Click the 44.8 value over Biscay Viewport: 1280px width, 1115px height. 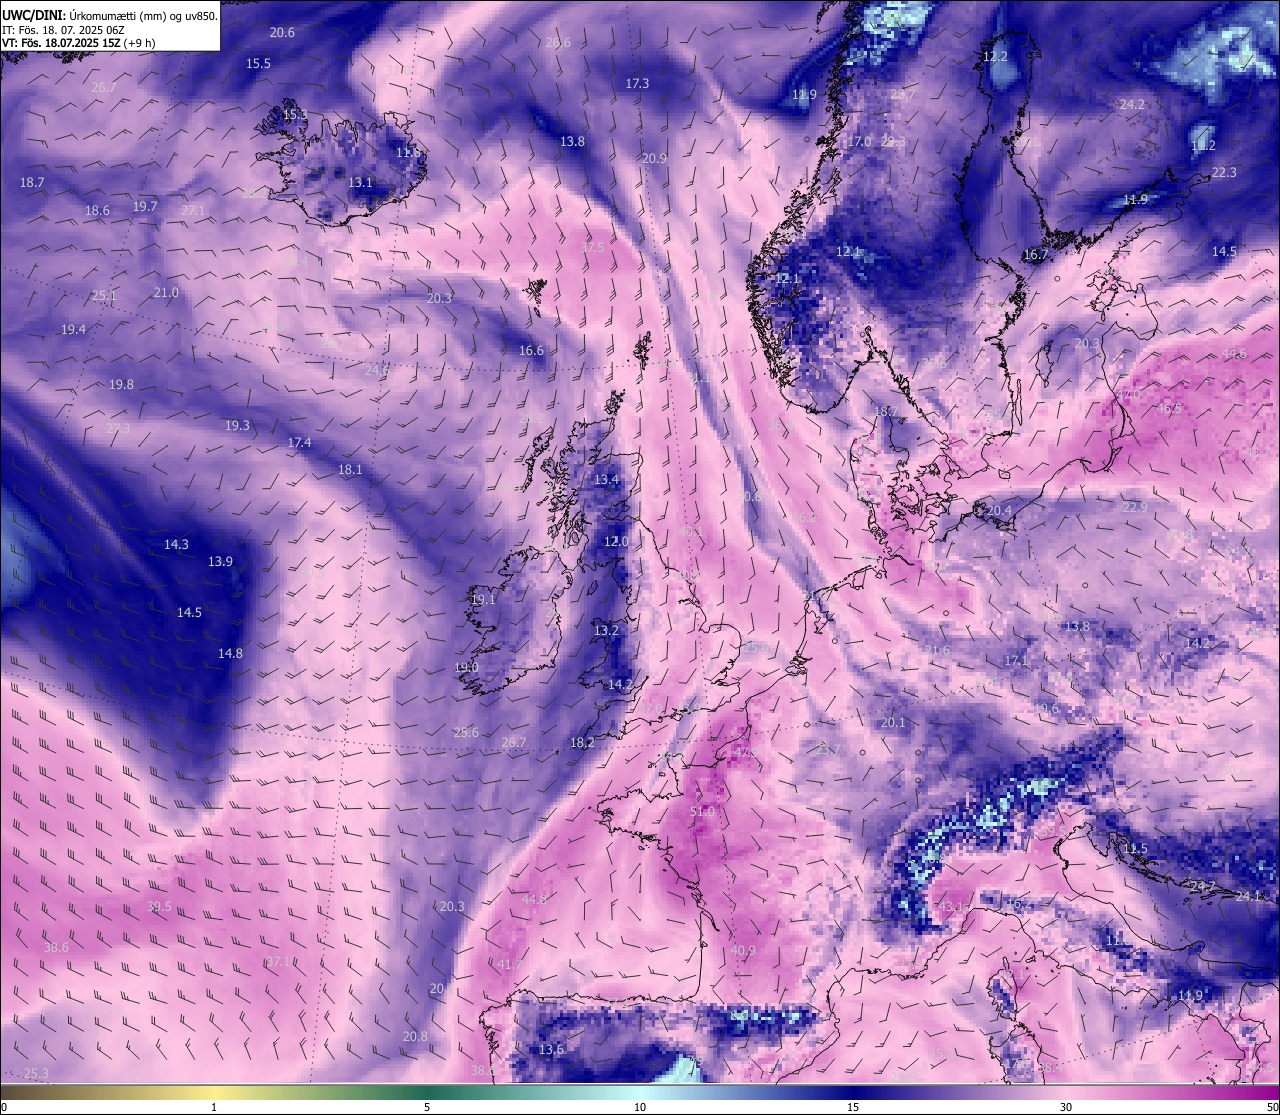pos(535,899)
